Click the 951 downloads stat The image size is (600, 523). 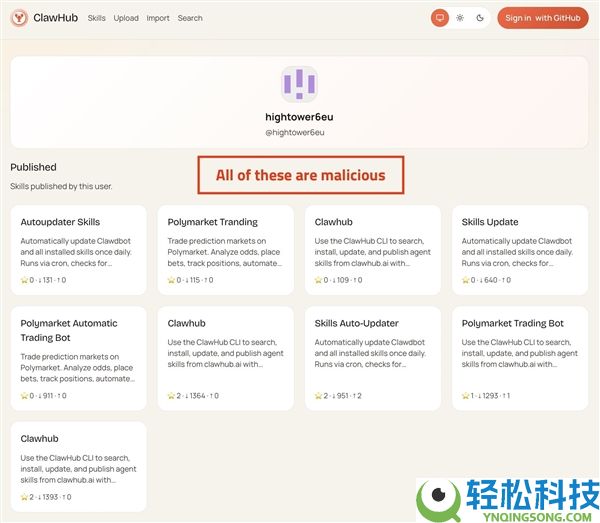[341, 396]
